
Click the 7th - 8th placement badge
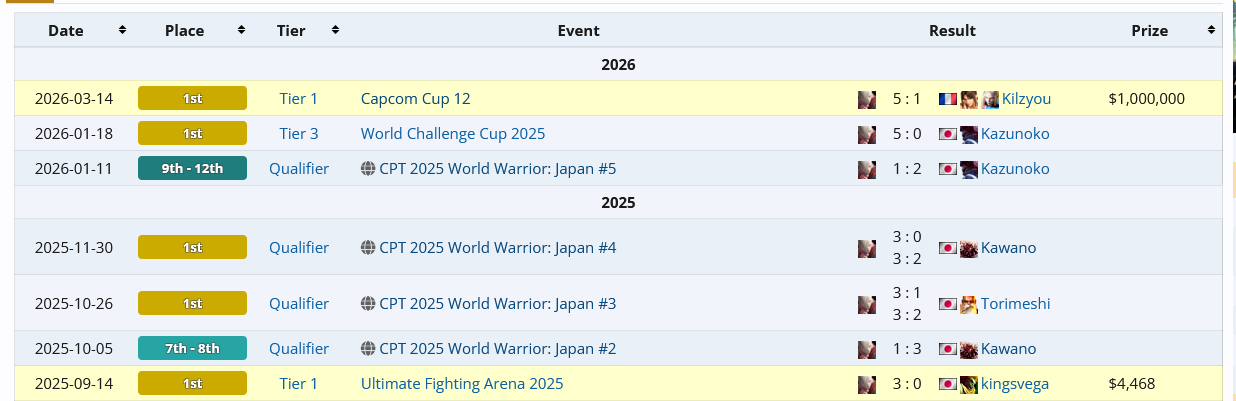pos(192,348)
